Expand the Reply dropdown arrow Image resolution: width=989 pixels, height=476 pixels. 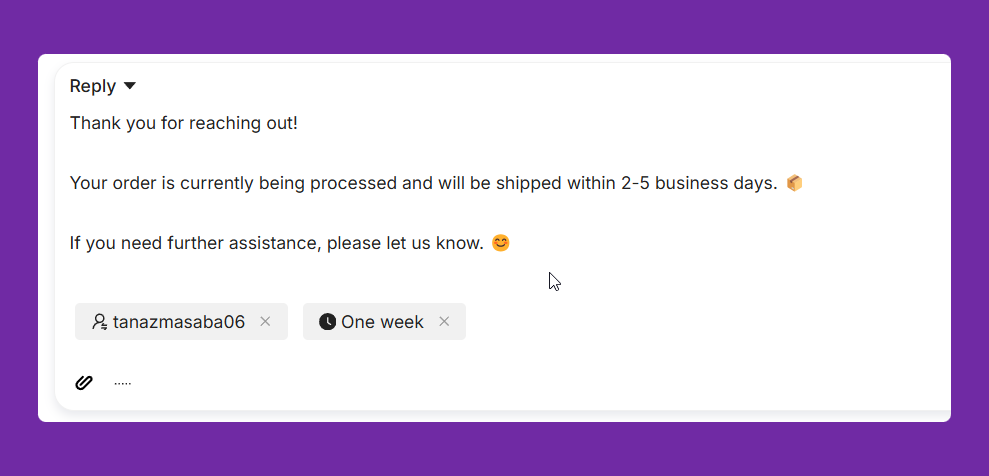coord(130,87)
